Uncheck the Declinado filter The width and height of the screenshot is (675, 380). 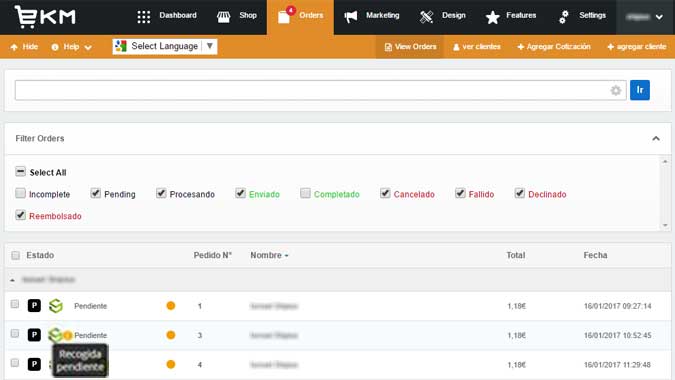pos(520,193)
